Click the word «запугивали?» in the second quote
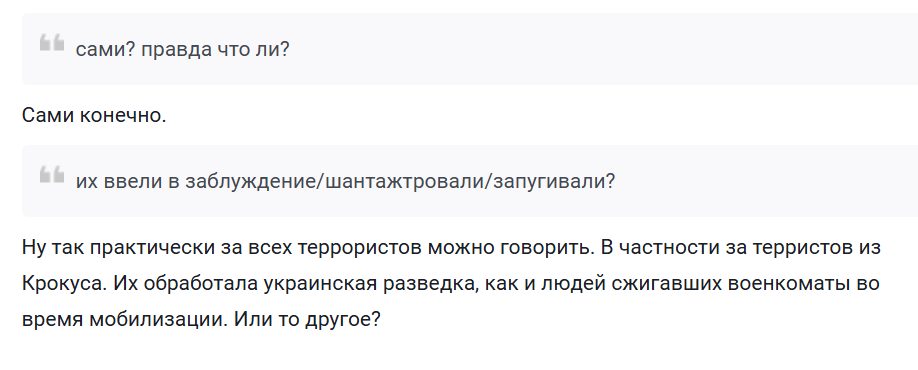The width and height of the screenshot is (918, 370). point(554,181)
